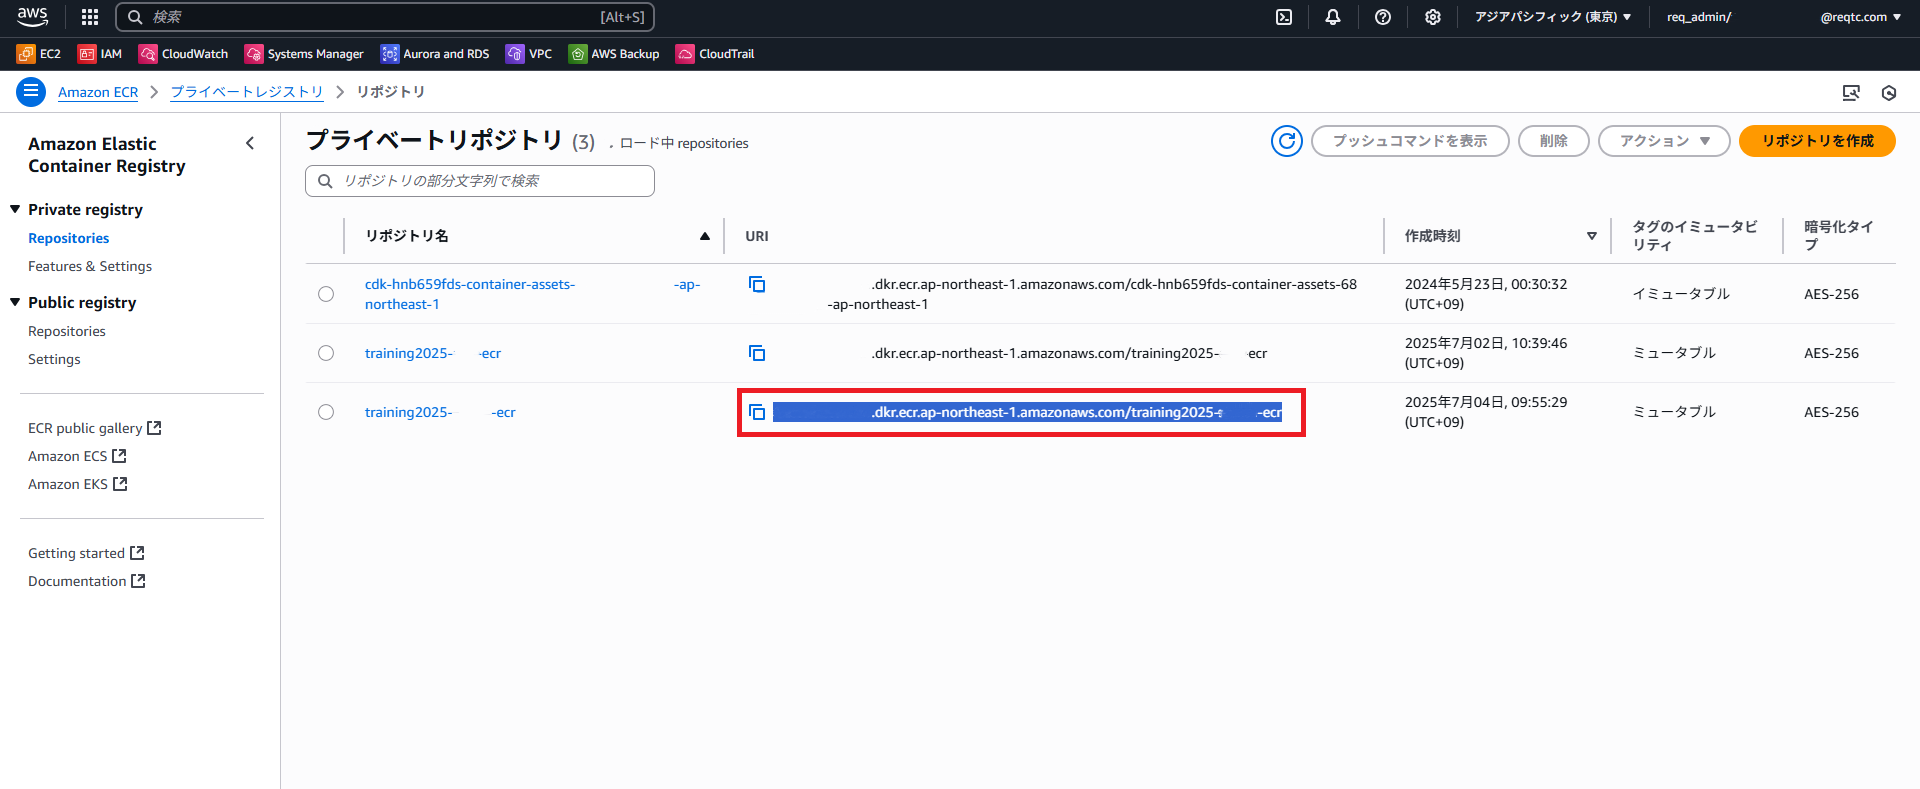Collapse the Public registry section
The image size is (1920, 789).
15,302
